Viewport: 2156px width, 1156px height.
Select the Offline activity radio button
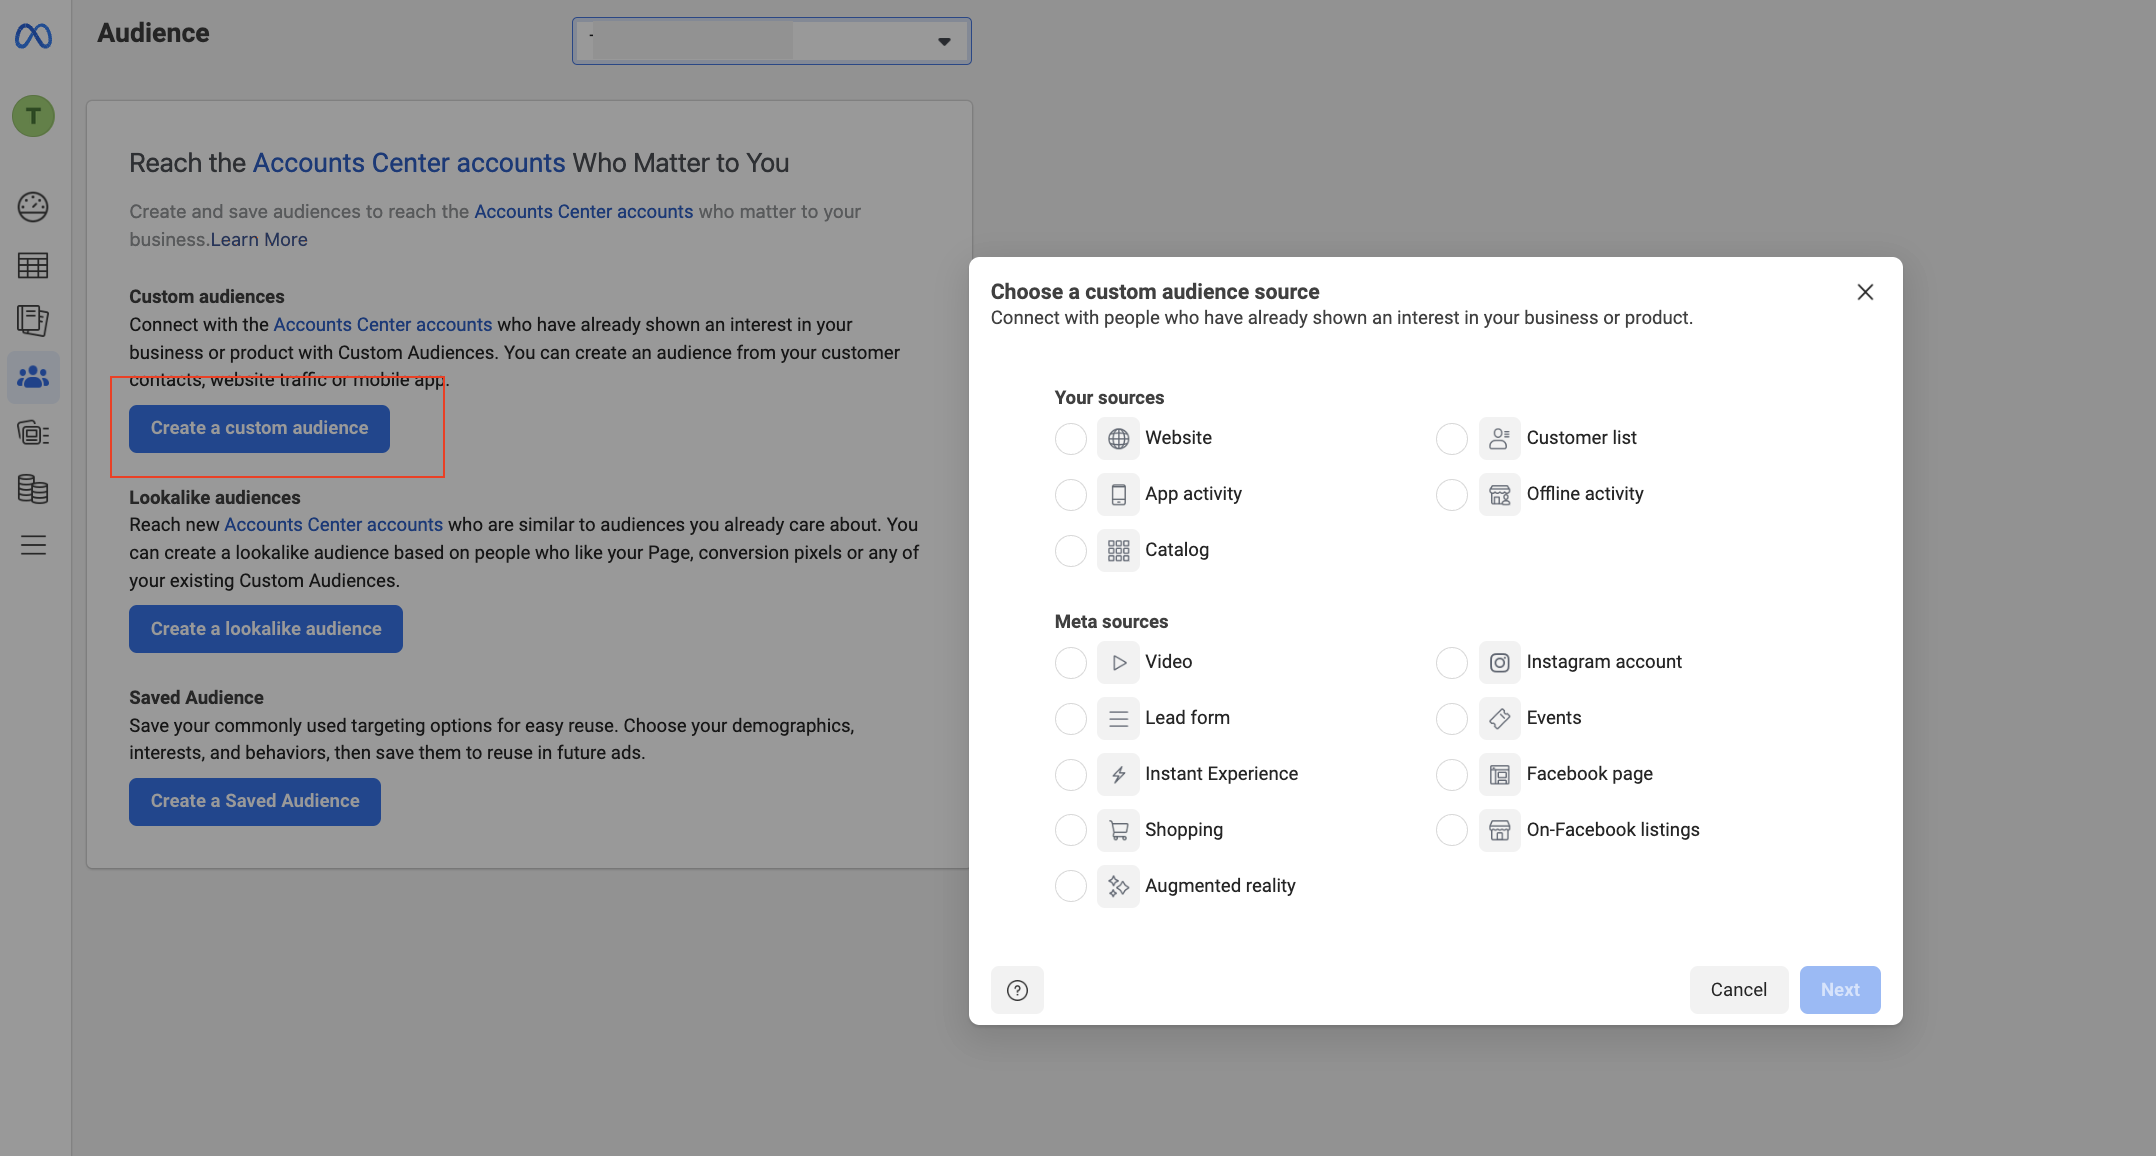tap(1451, 494)
